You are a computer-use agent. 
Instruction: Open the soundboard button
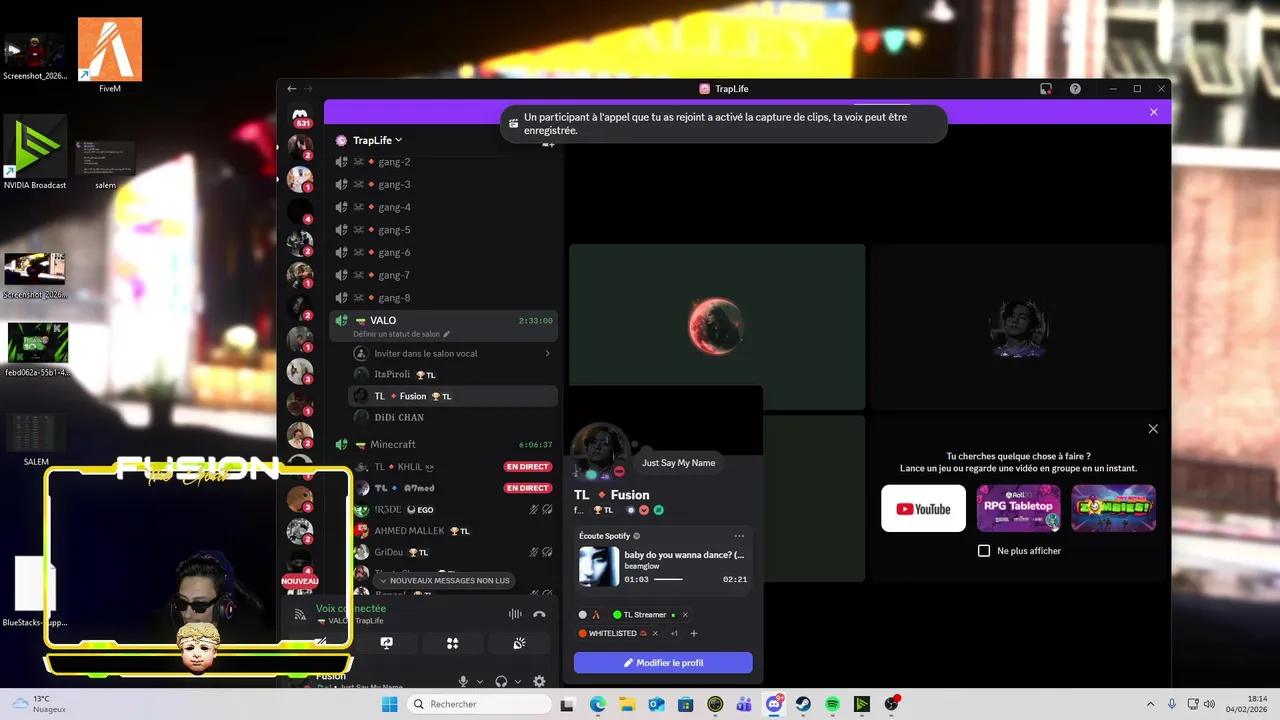pyautogui.click(x=519, y=643)
